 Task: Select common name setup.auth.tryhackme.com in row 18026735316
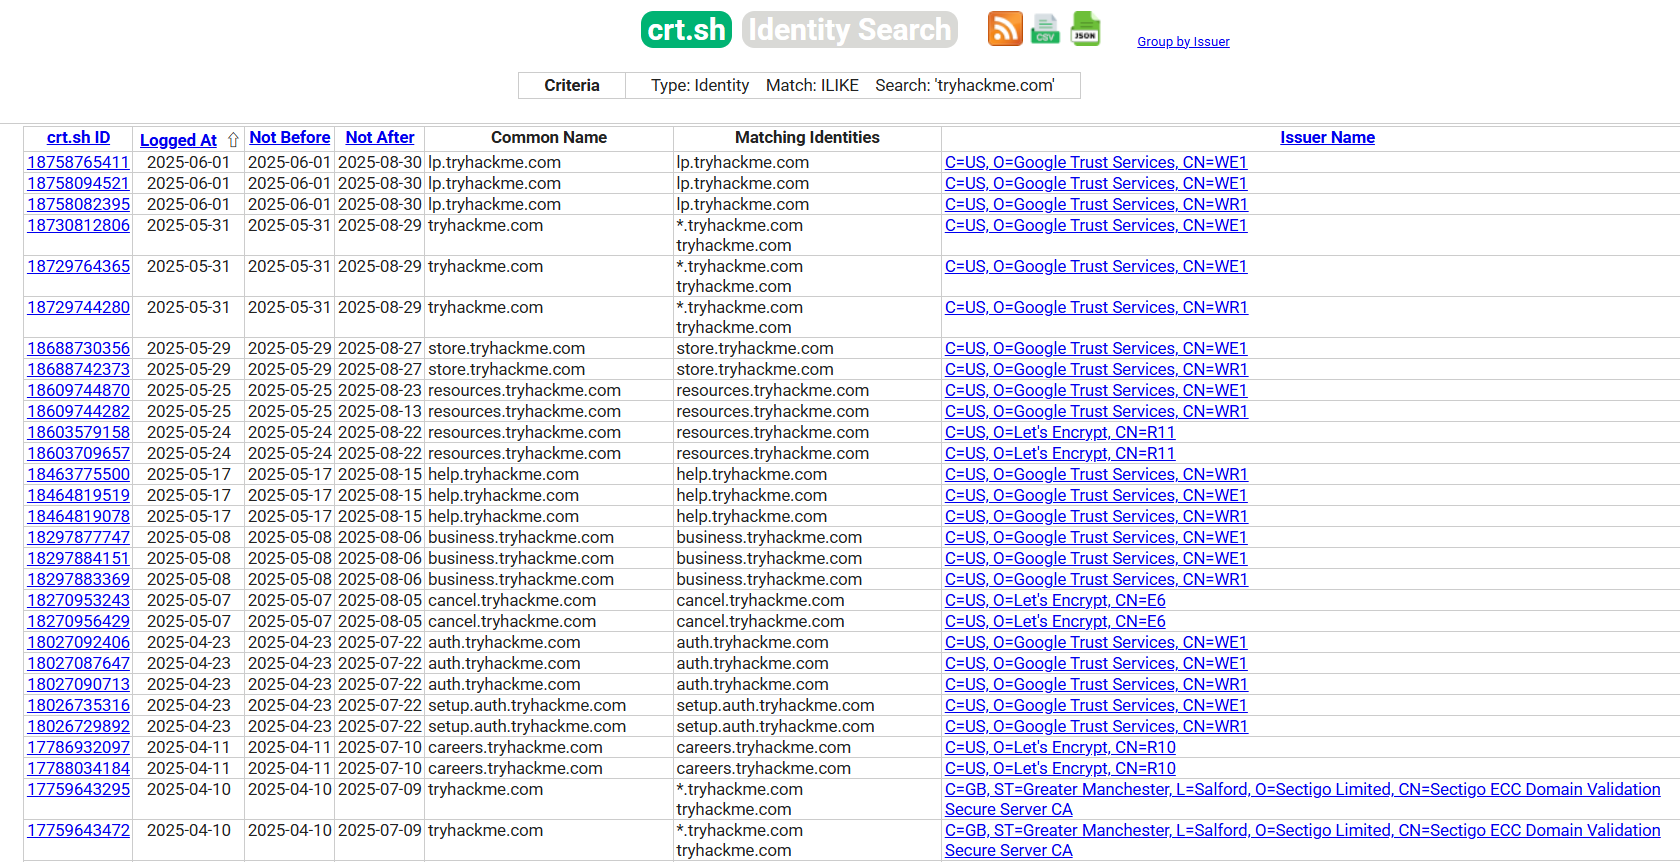click(x=527, y=705)
